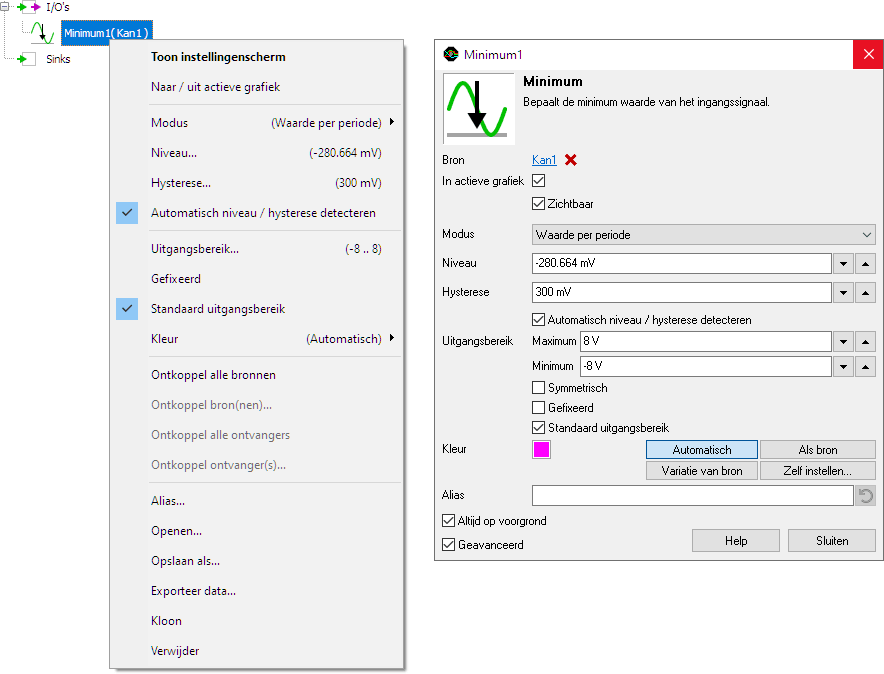The width and height of the screenshot is (884, 674).
Task: Click the Variatie van bron button
Action: (x=702, y=471)
